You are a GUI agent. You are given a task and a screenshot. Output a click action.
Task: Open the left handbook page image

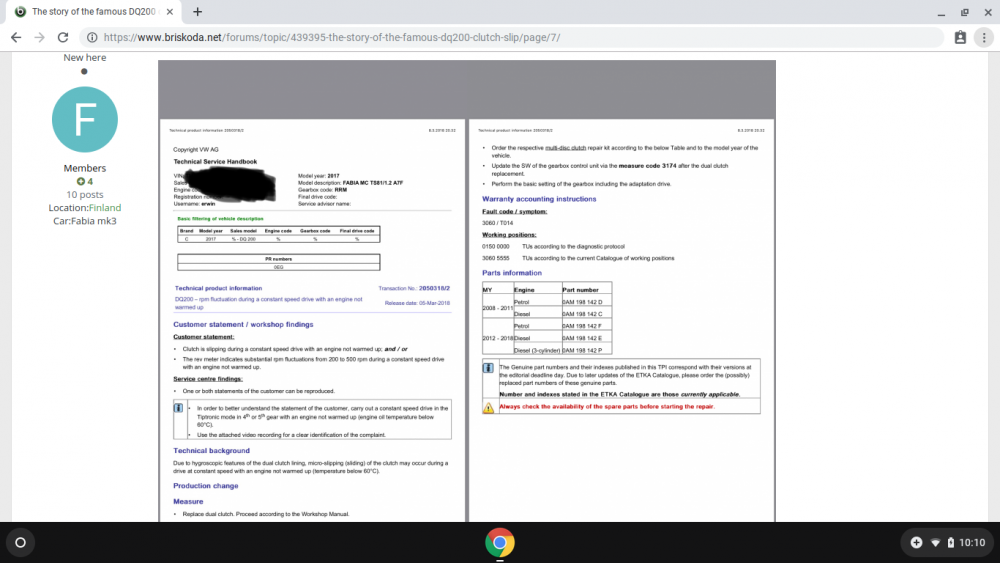312,320
